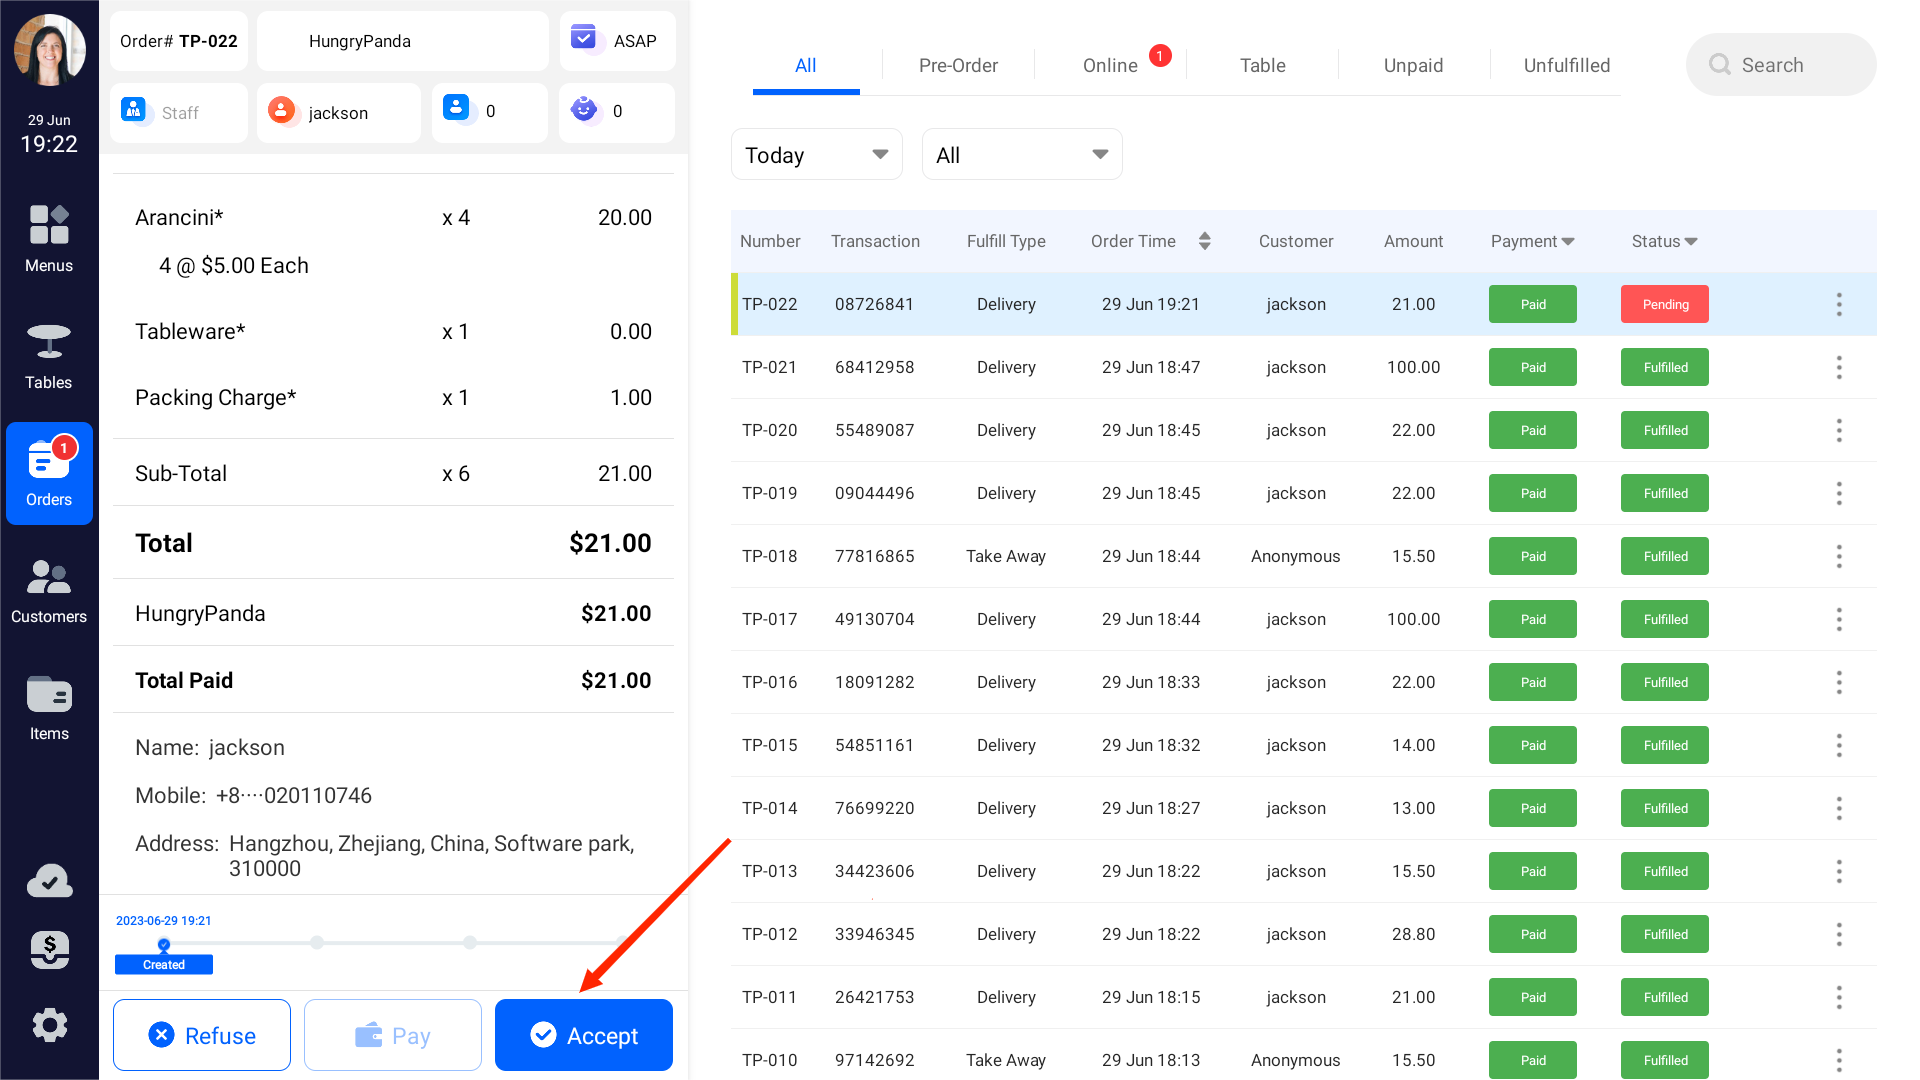Select the Tableware* order line
Screen dimensions: 1920x1080
393,331
